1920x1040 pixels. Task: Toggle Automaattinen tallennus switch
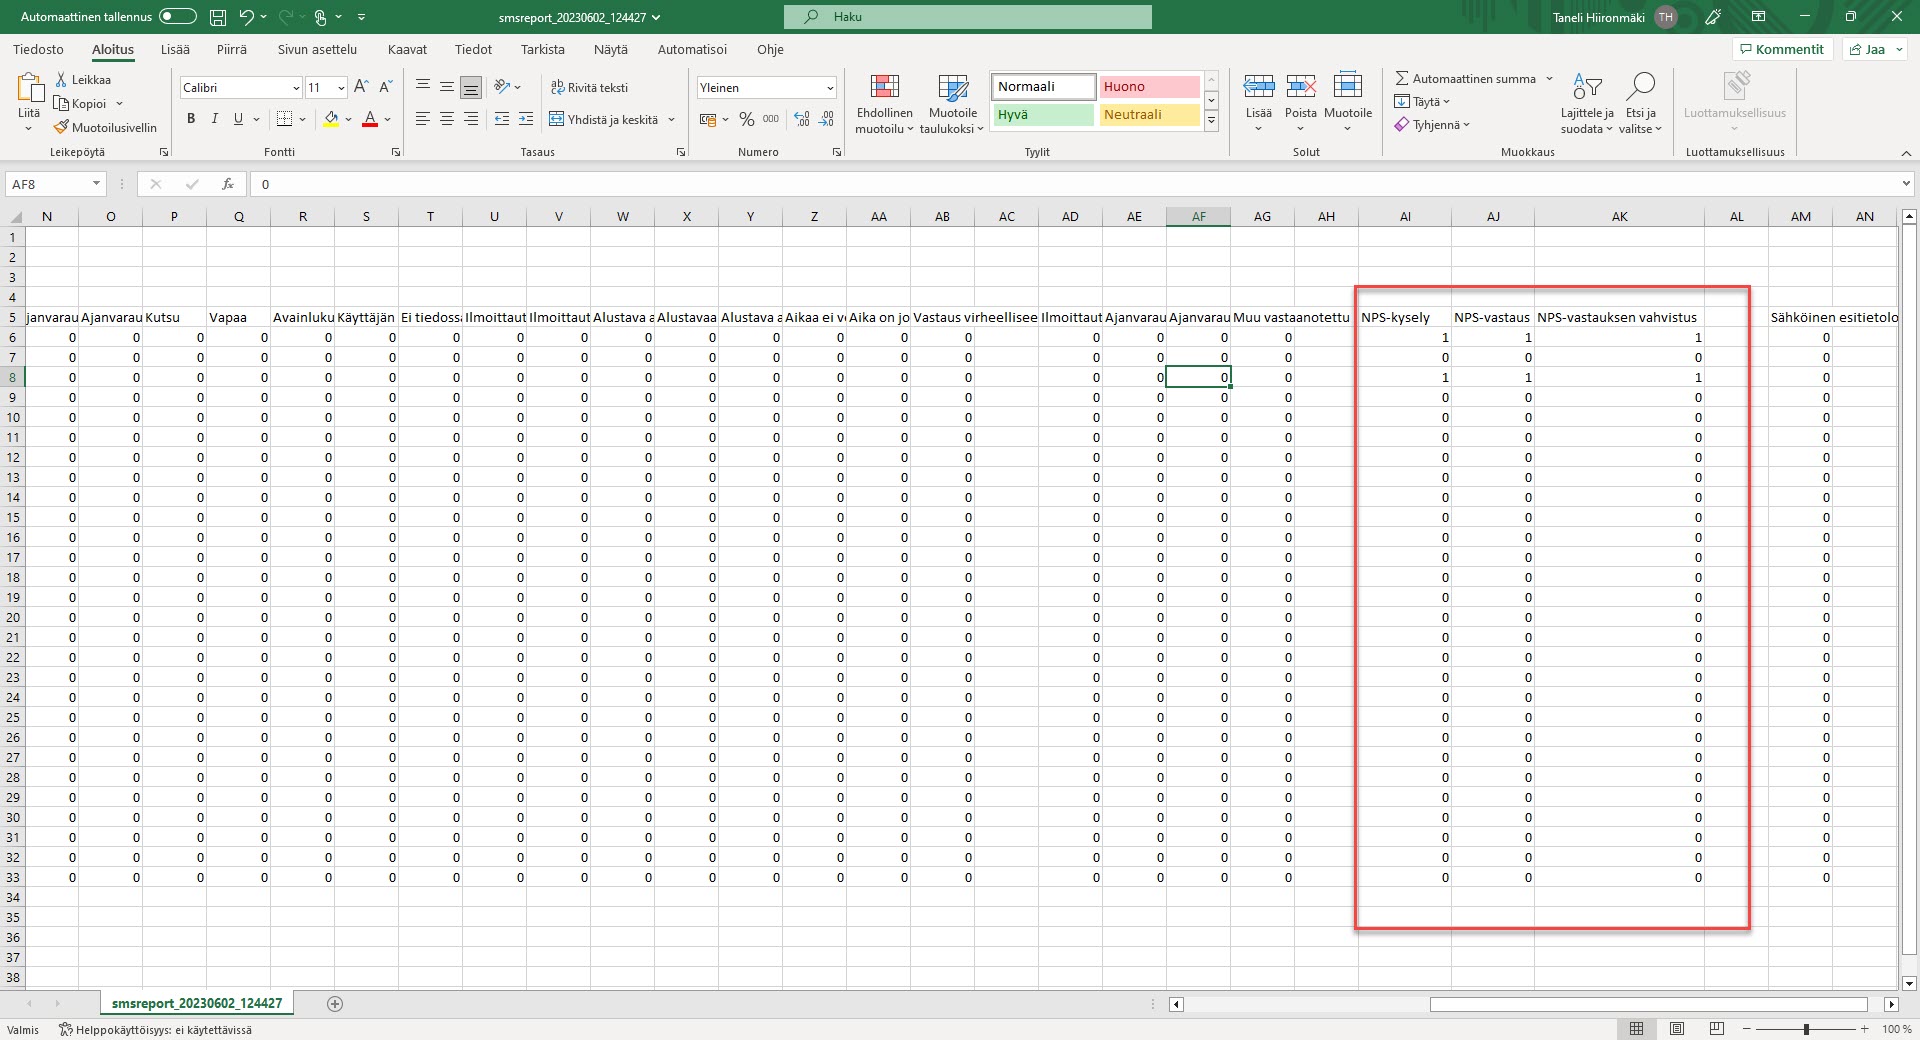178,17
